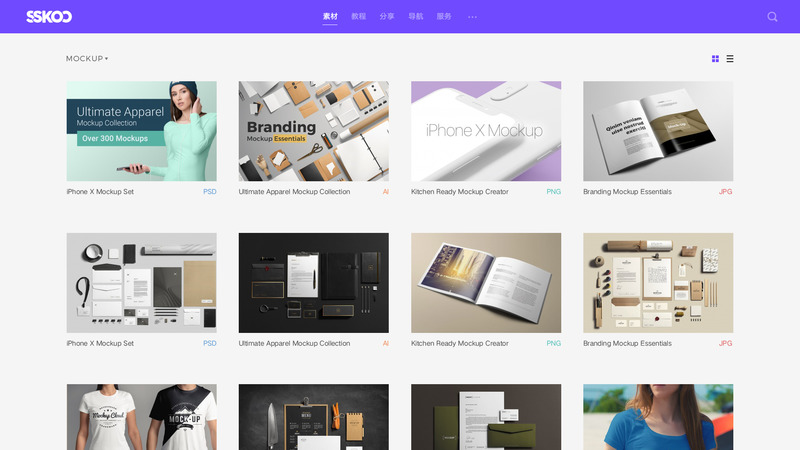The image size is (800, 450).
Task: Open the olive green envelope stationery thumbnail
Action: click(x=486, y=417)
